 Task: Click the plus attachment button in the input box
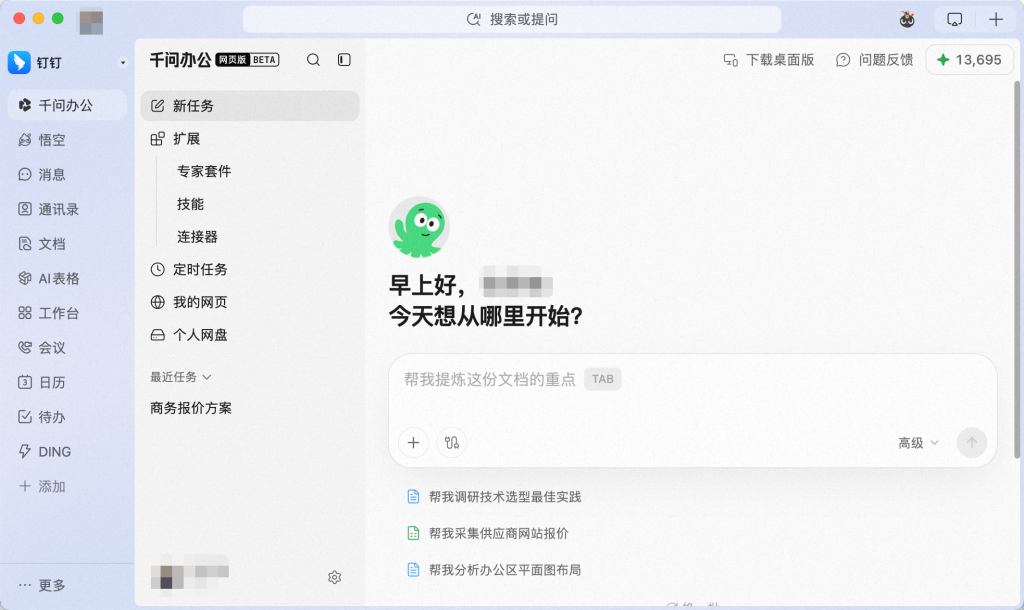coord(413,443)
